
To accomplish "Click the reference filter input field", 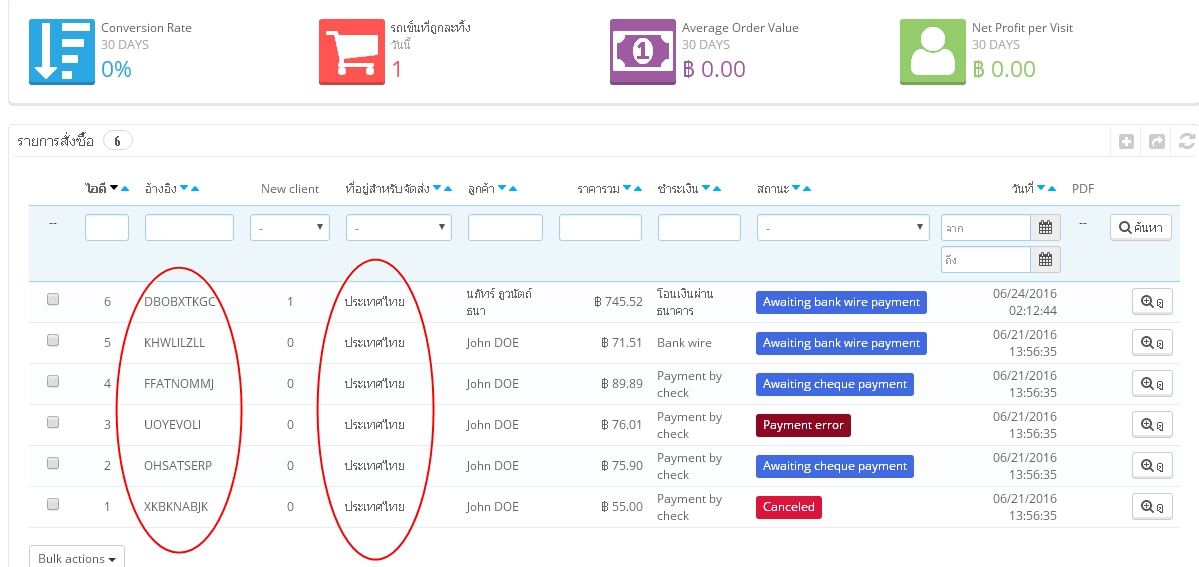I will (189, 227).
